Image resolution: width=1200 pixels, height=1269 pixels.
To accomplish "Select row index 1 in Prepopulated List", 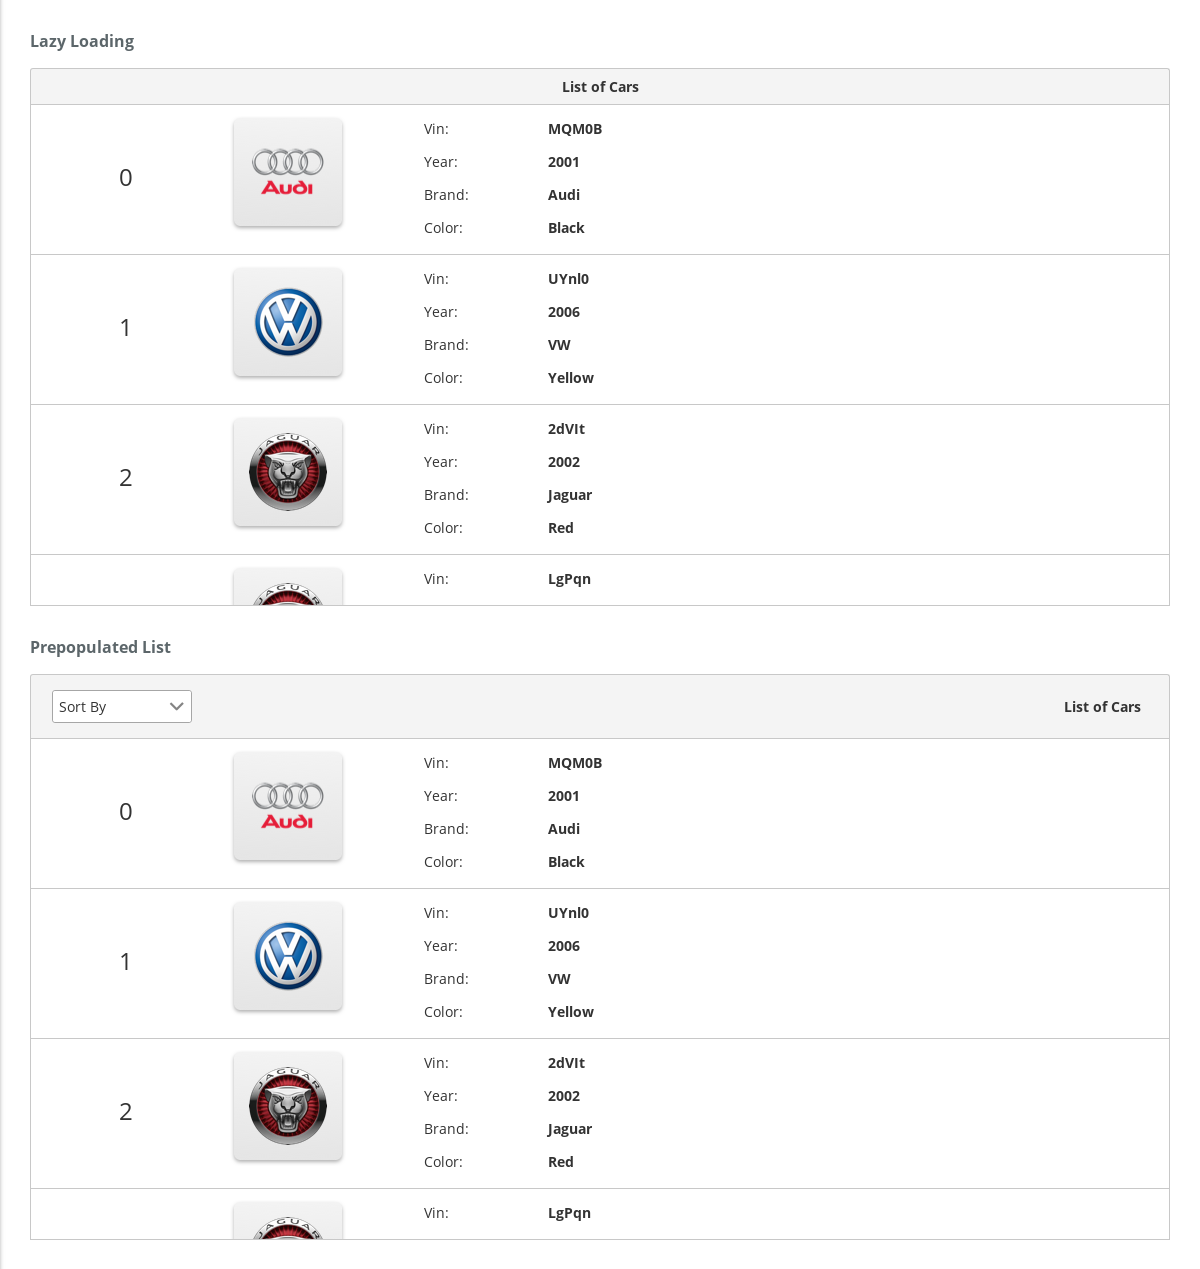I will coord(126,962).
